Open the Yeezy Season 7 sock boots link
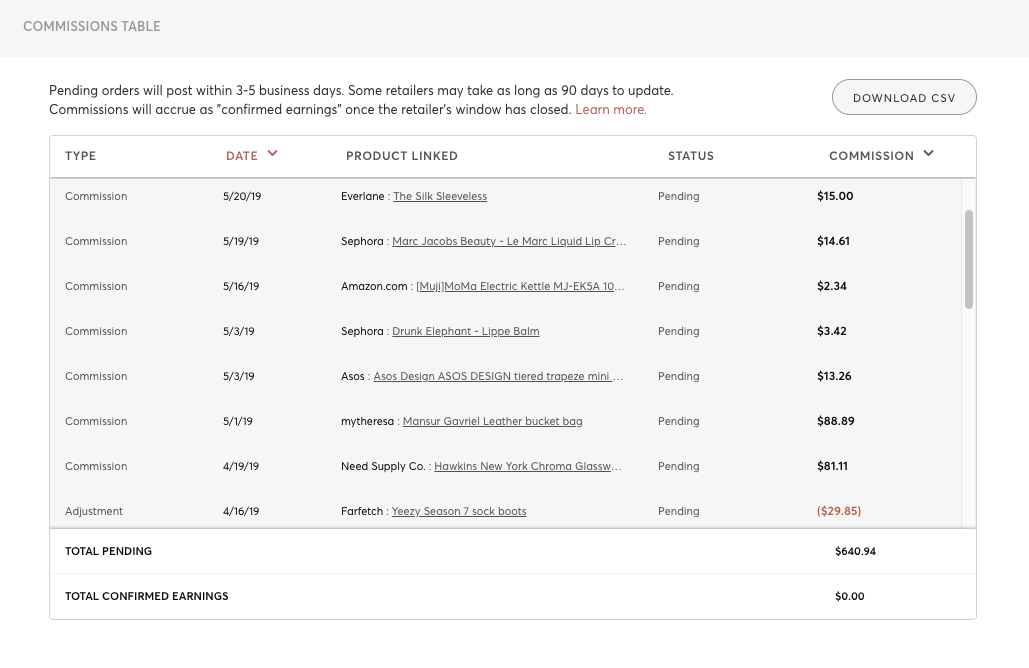The width and height of the screenshot is (1029, 668). (x=459, y=512)
